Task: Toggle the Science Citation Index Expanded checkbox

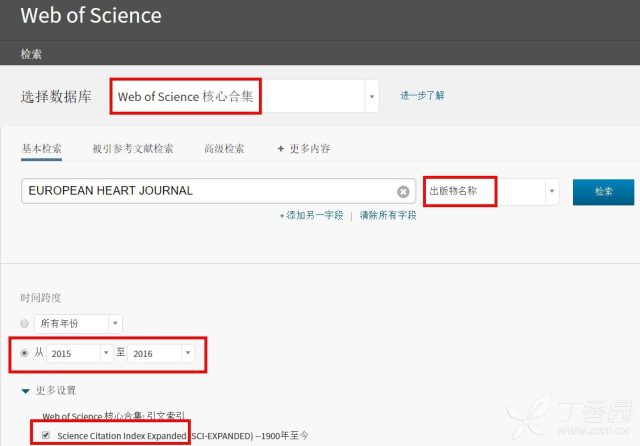Action: click(46, 435)
